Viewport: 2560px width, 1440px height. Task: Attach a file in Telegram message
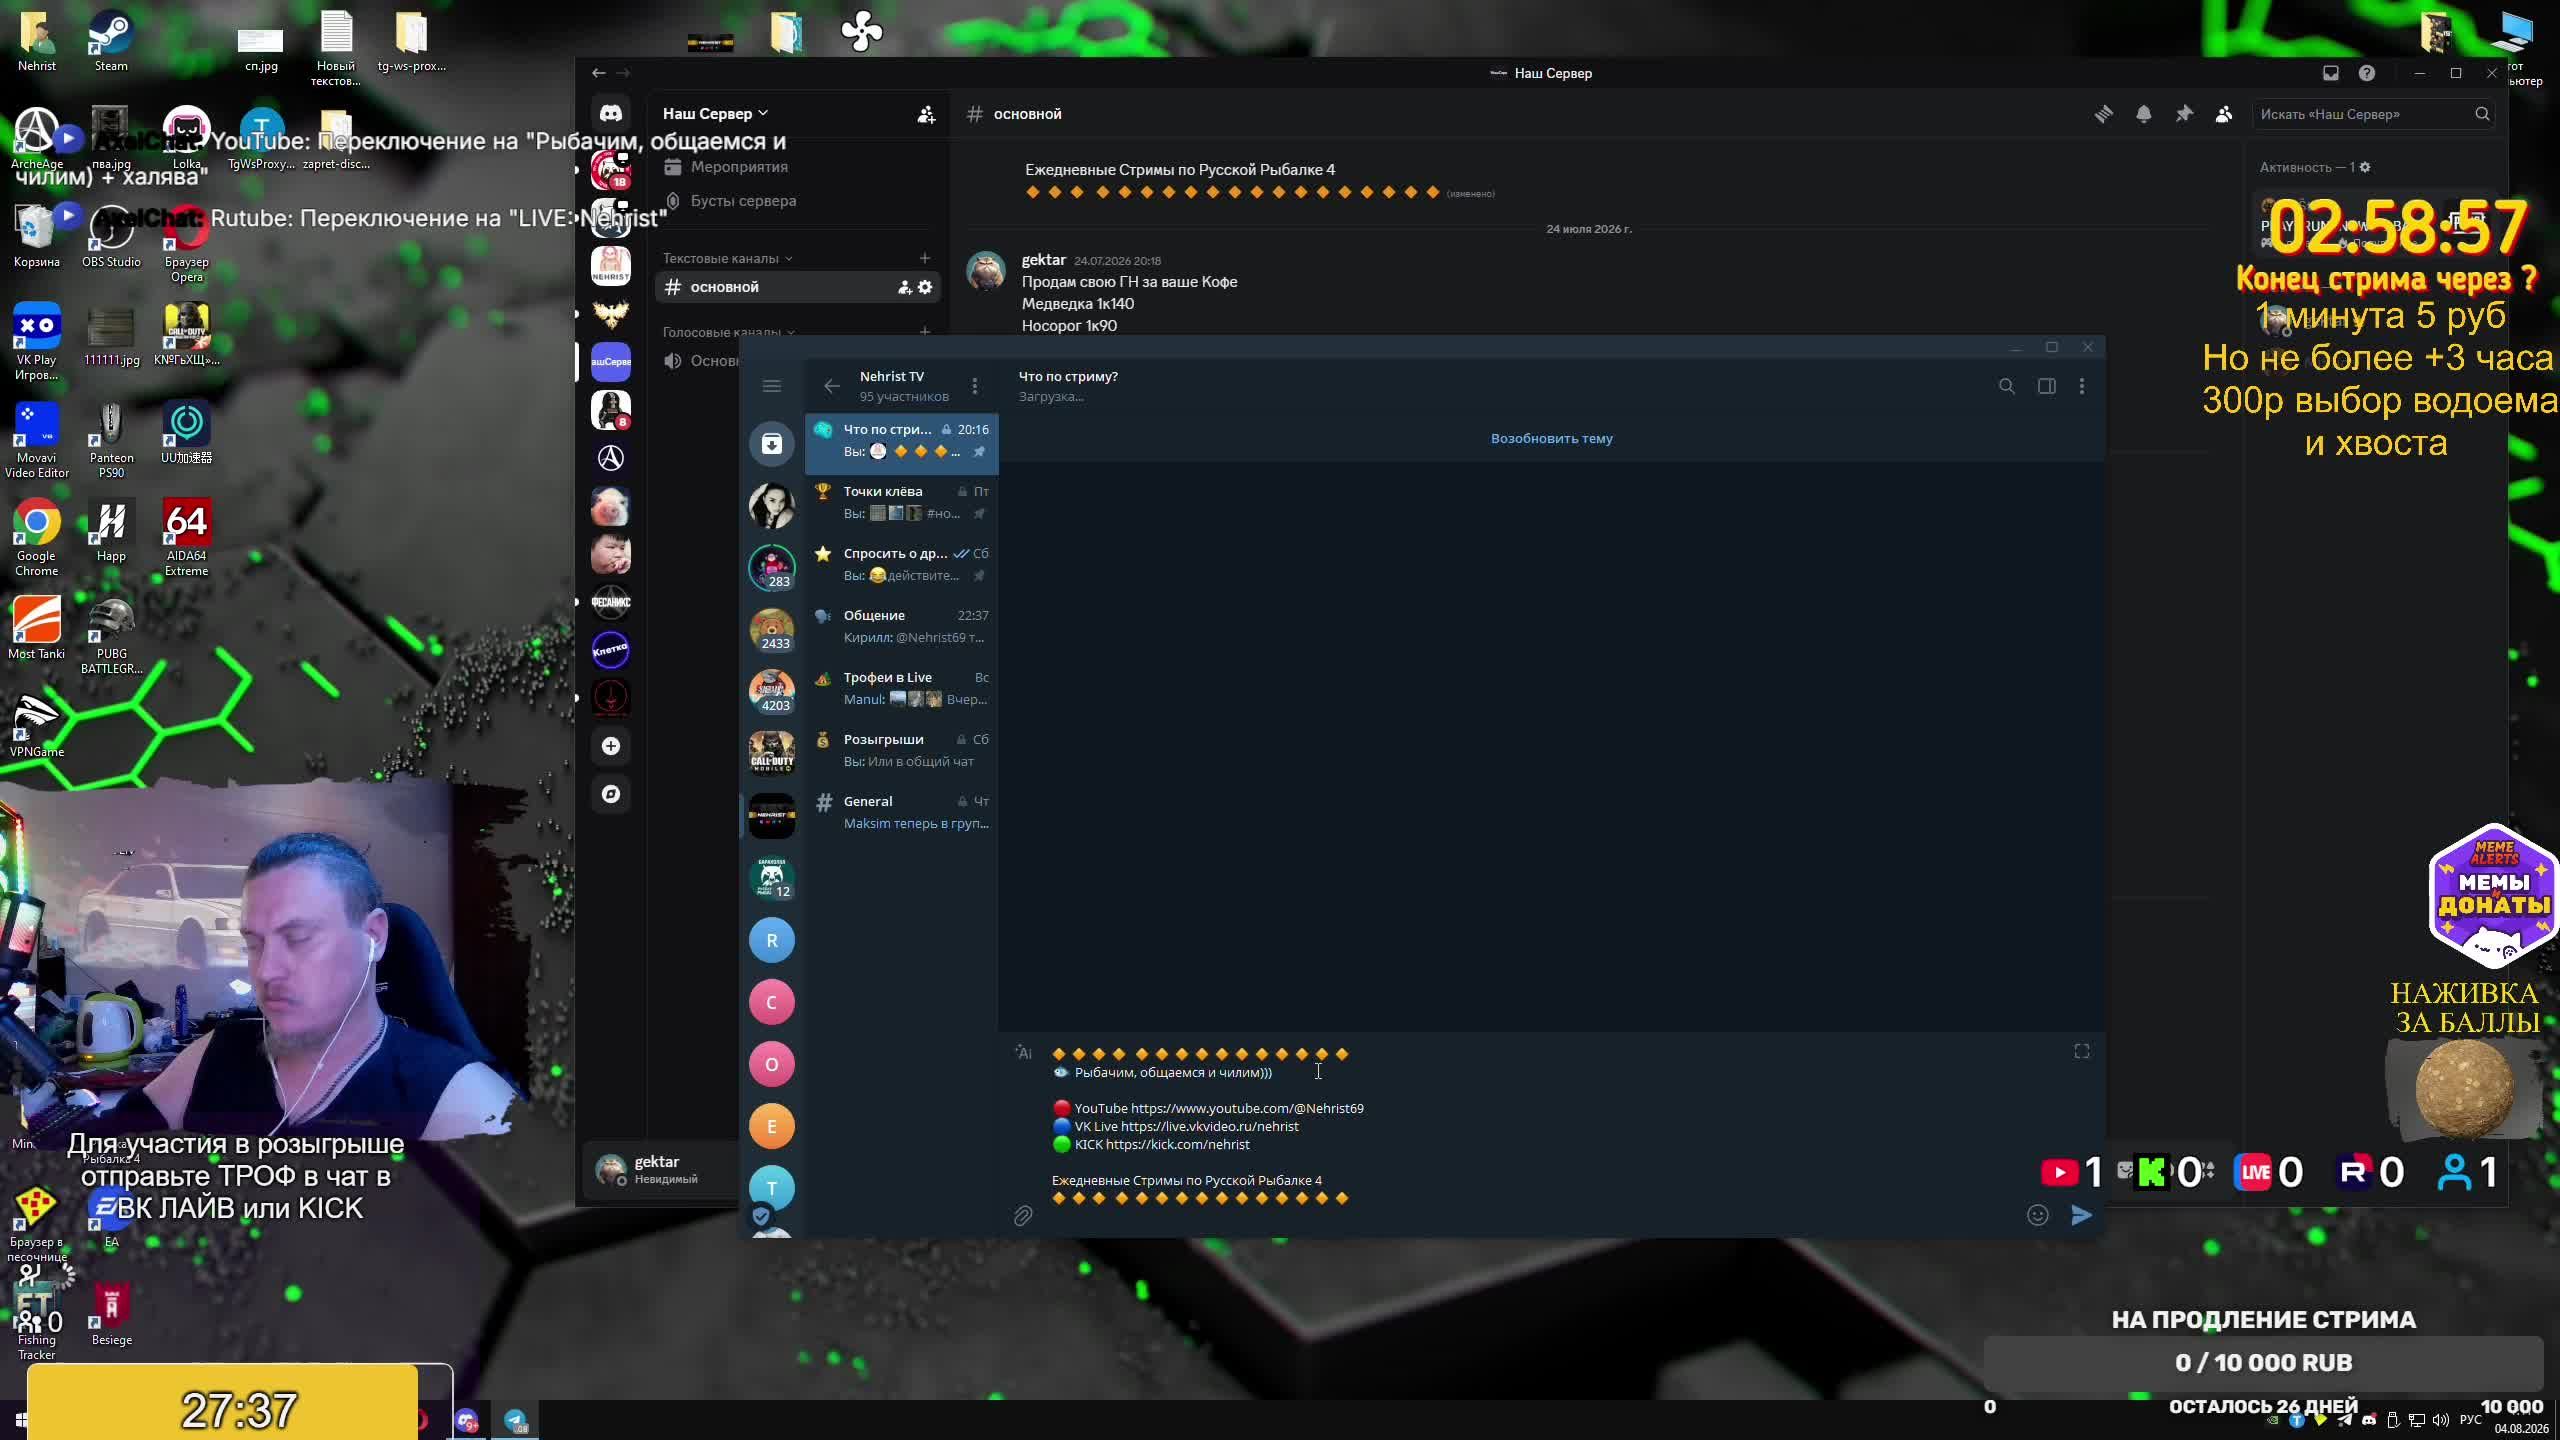tap(1022, 1216)
